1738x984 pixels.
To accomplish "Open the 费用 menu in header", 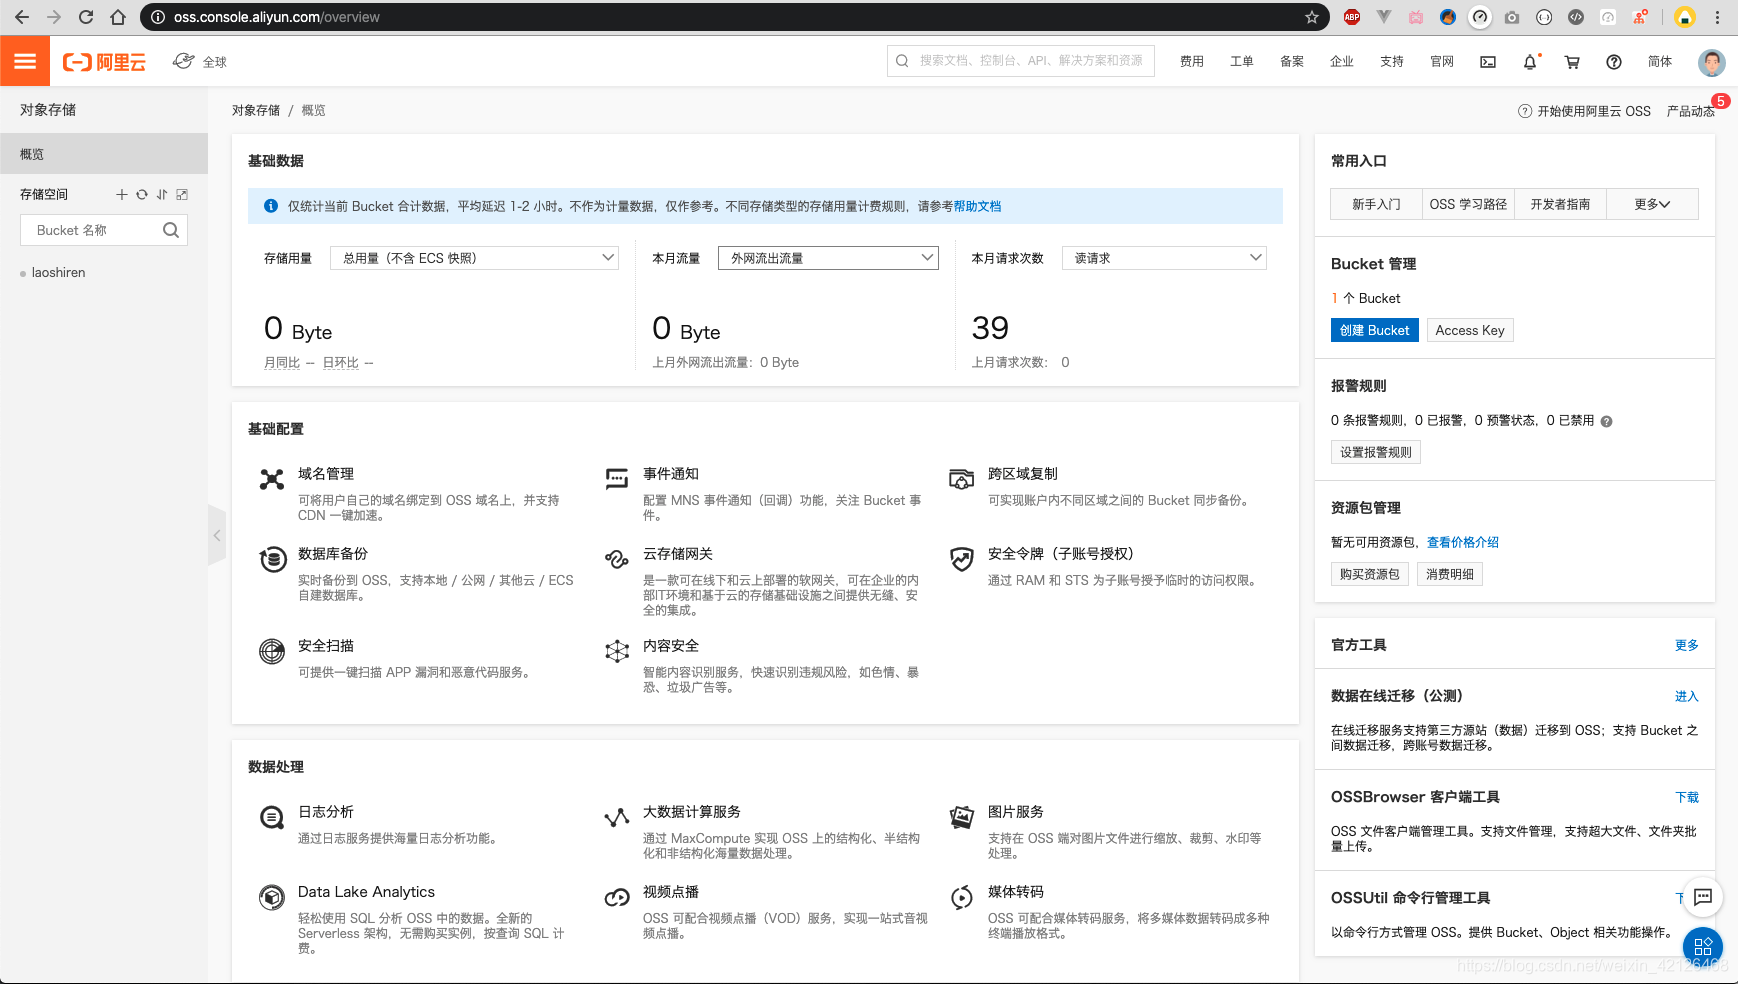I will pyautogui.click(x=1192, y=62).
